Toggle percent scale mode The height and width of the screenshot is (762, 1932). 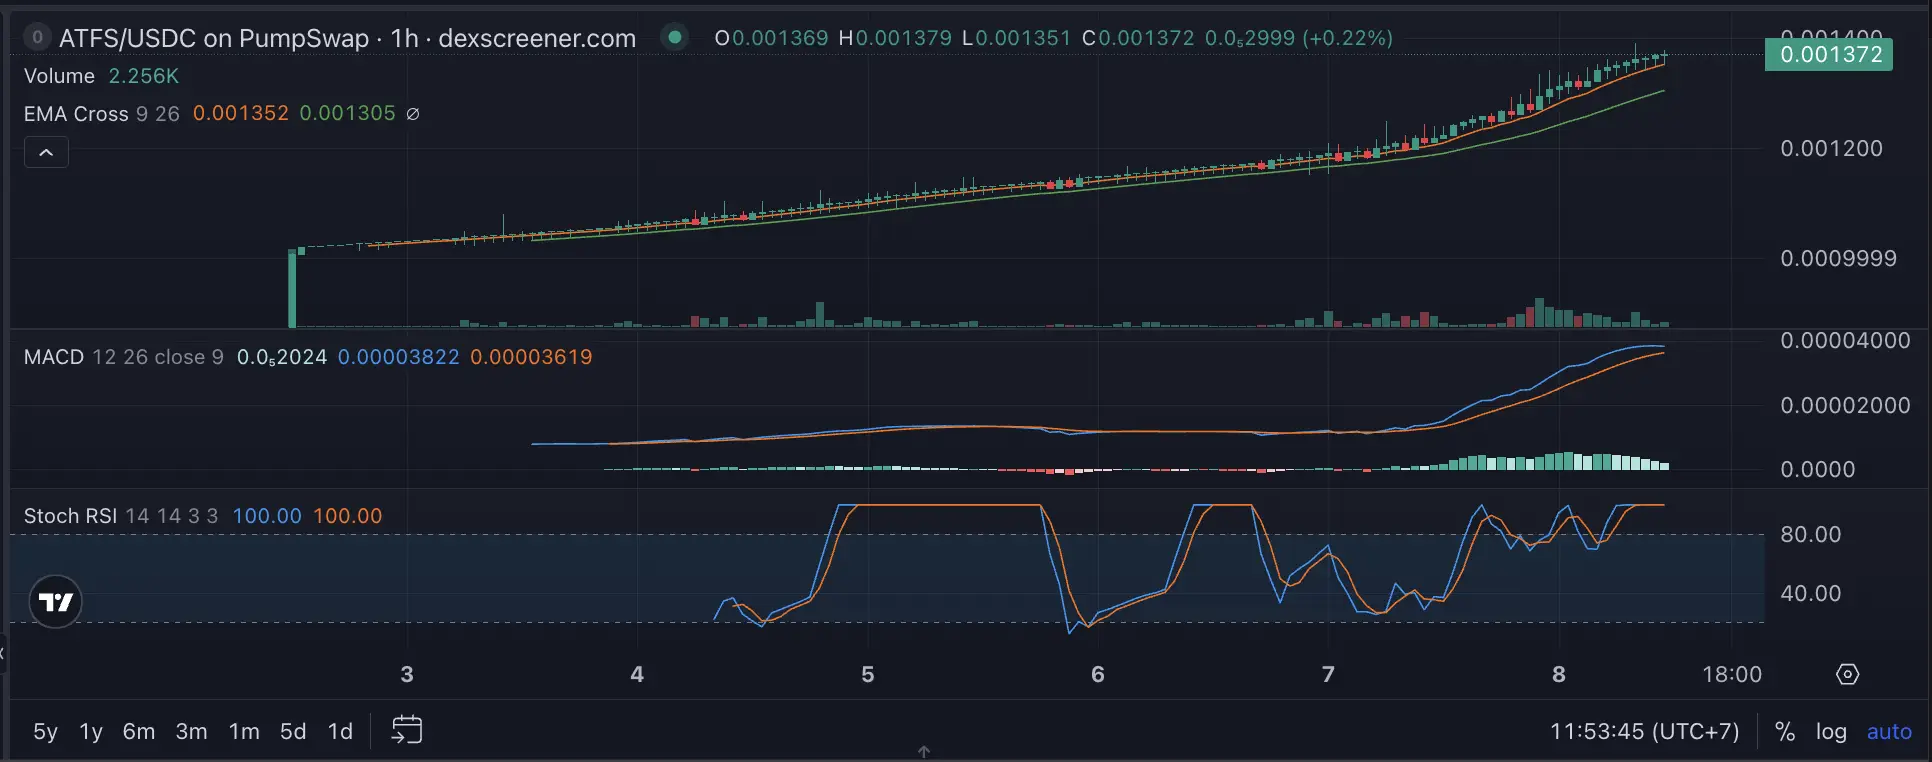click(1785, 731)
